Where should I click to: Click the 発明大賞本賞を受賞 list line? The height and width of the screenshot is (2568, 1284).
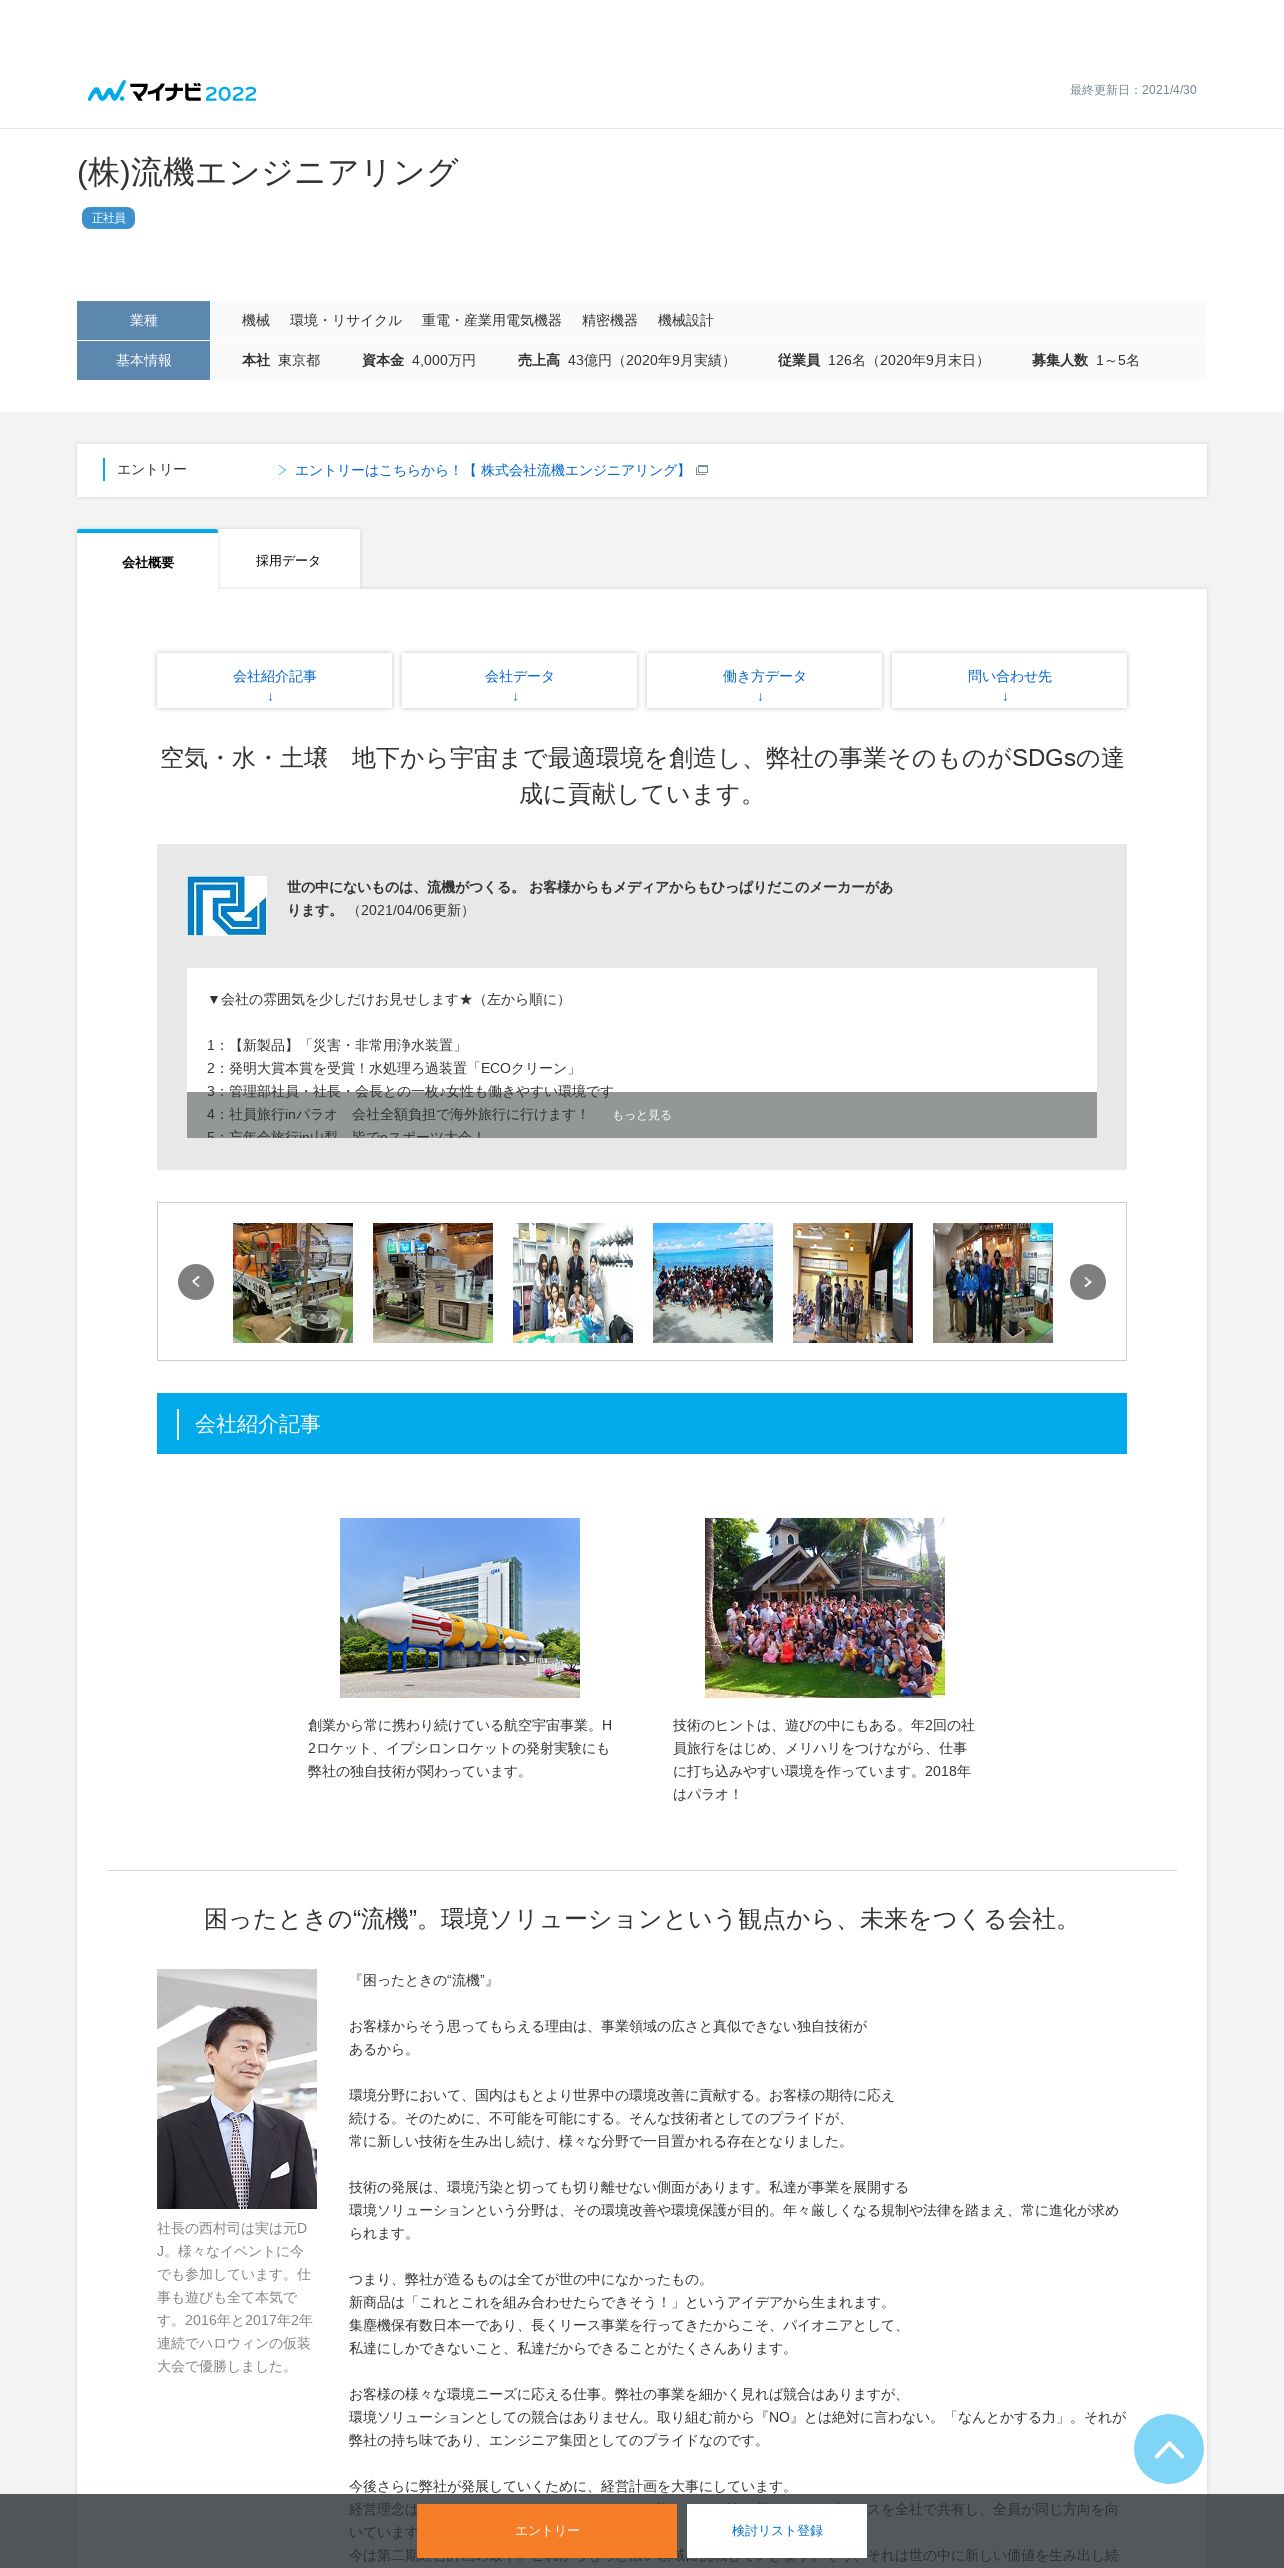click(393, 1068)
